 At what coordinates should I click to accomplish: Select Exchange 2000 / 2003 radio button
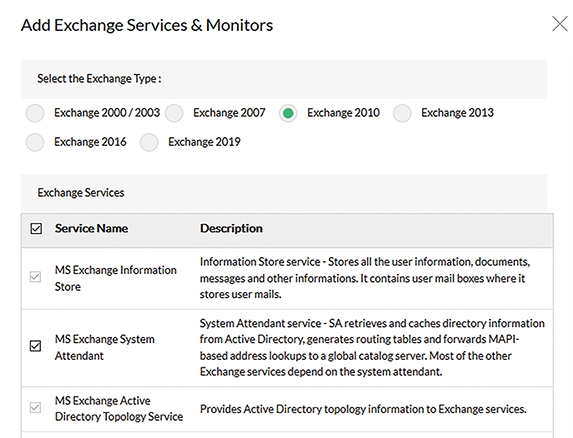pos(35,113)
